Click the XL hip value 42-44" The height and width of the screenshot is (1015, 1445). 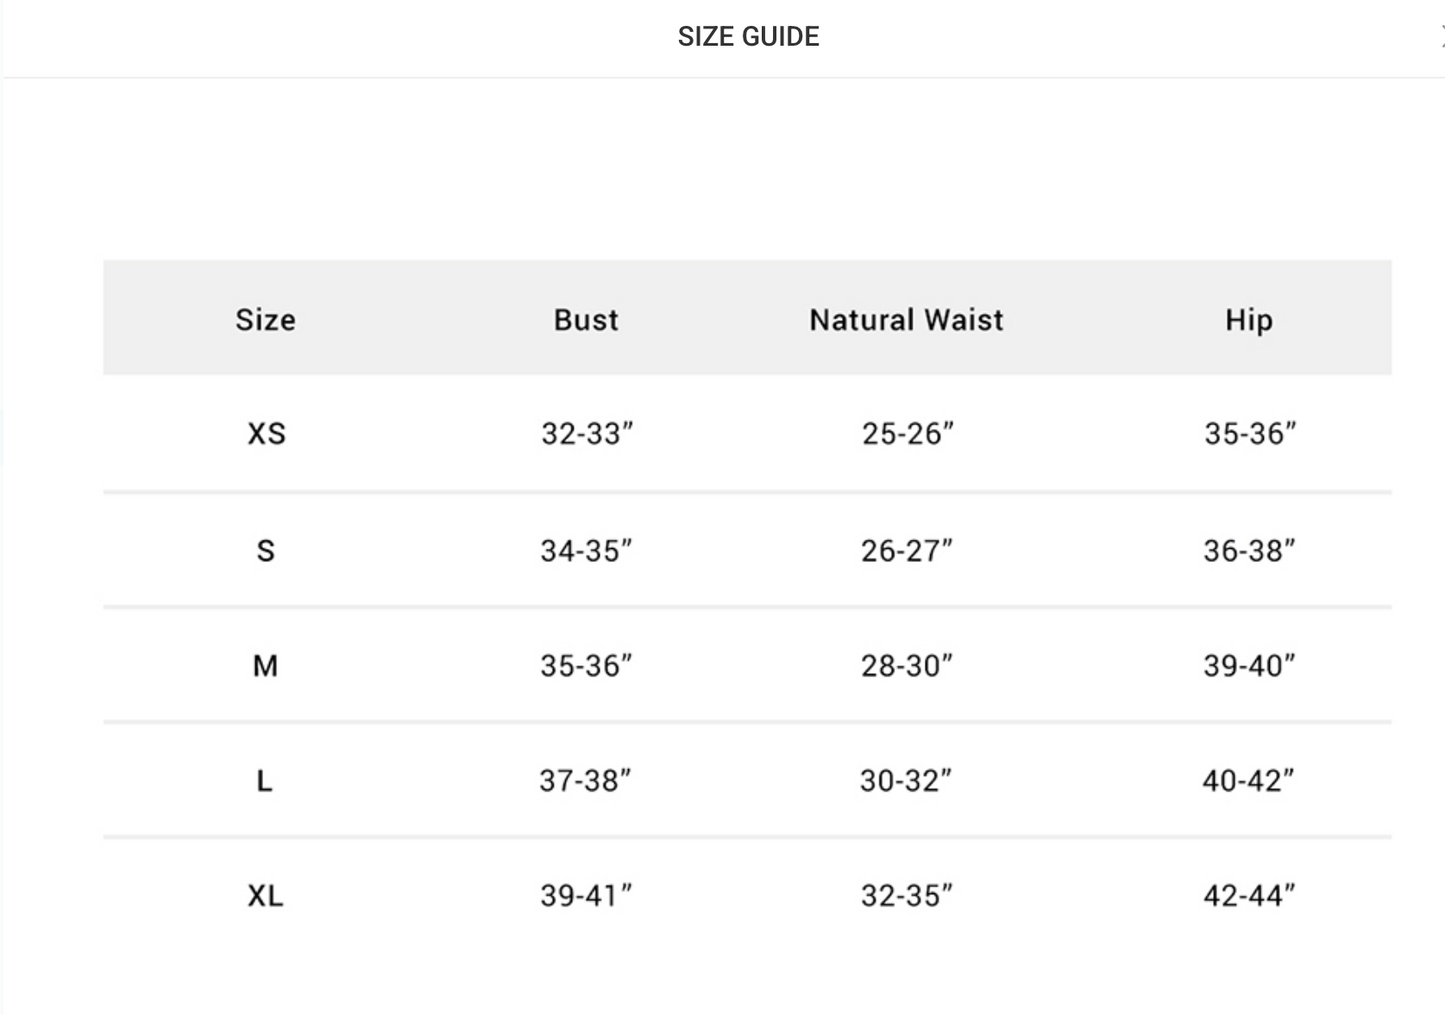[x=1249, y=896]
